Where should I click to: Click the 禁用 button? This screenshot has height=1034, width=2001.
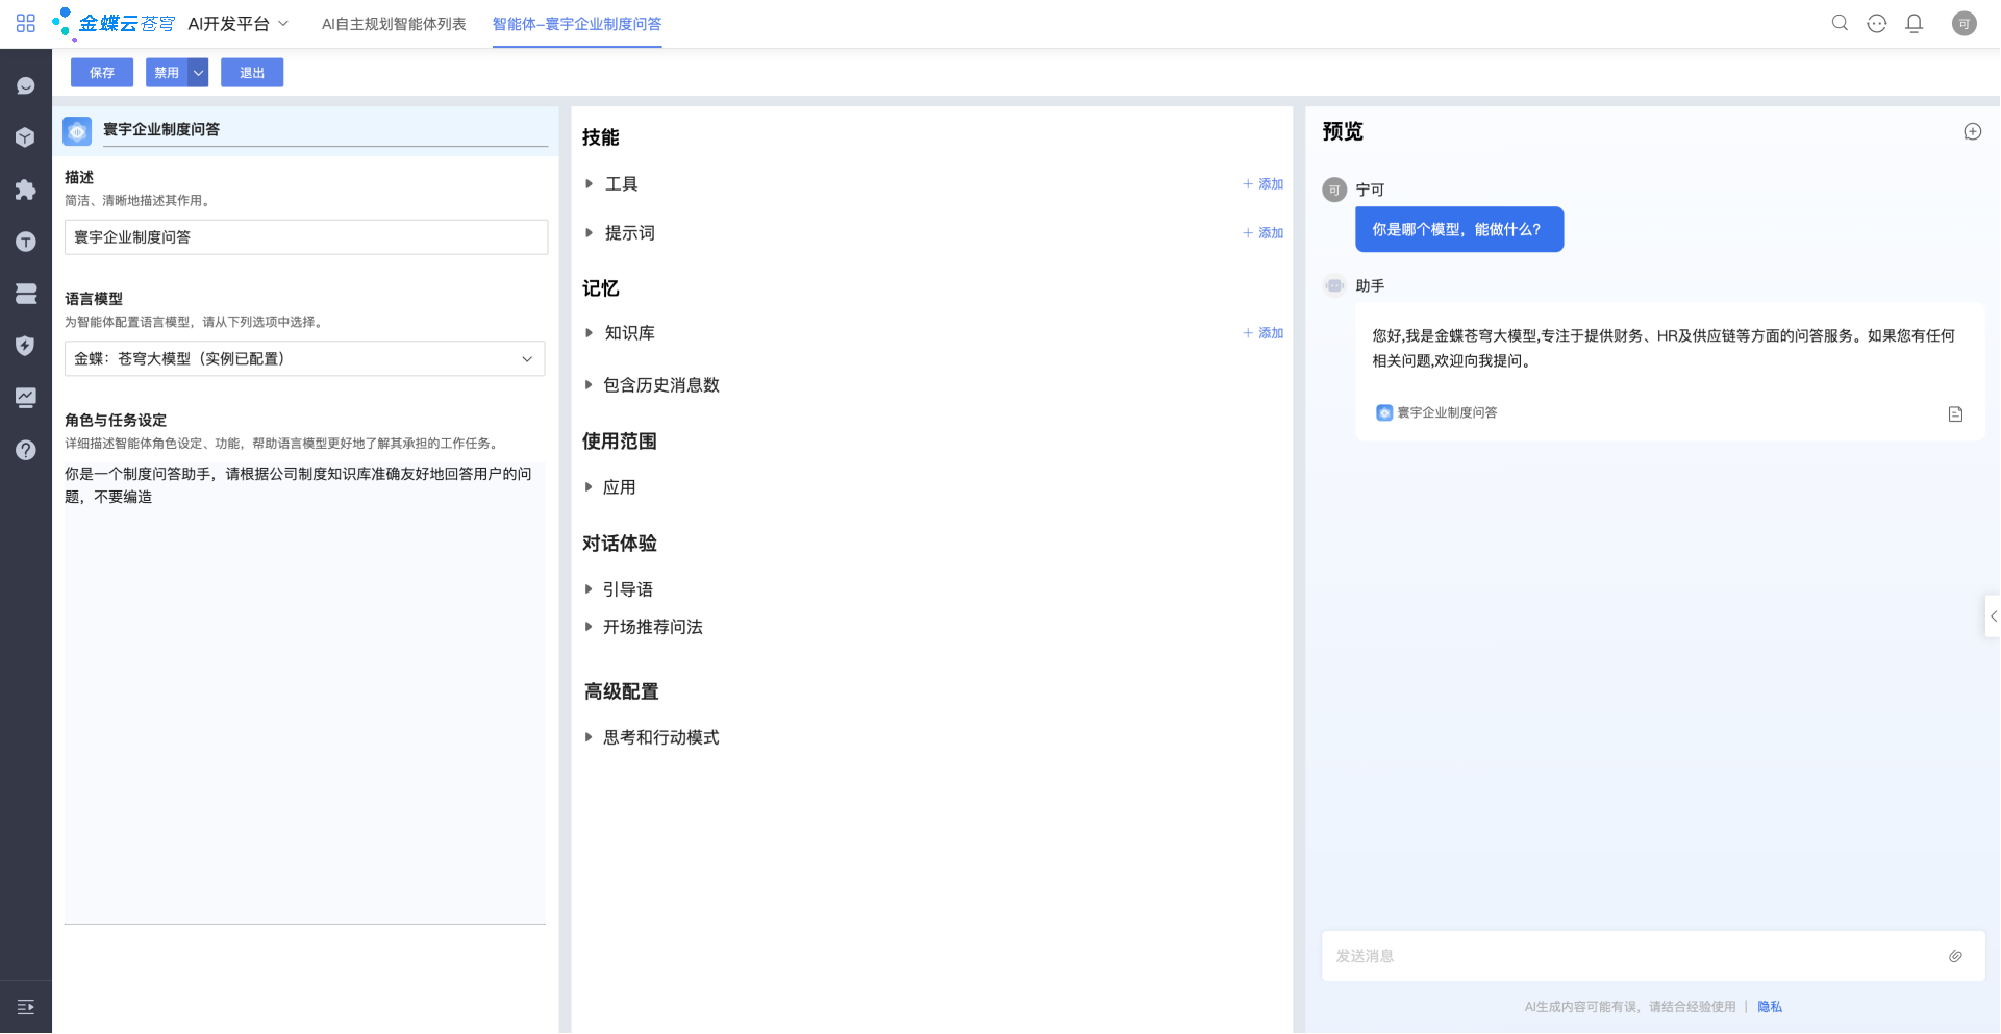point(167,72)
